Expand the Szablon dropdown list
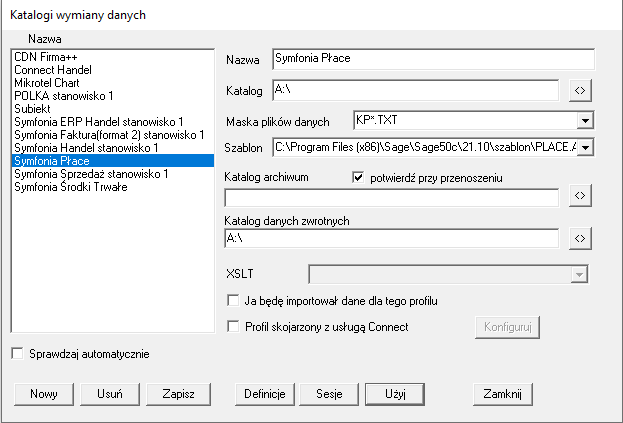The width and height of the screenshot is (623, 423). (585, 147)
